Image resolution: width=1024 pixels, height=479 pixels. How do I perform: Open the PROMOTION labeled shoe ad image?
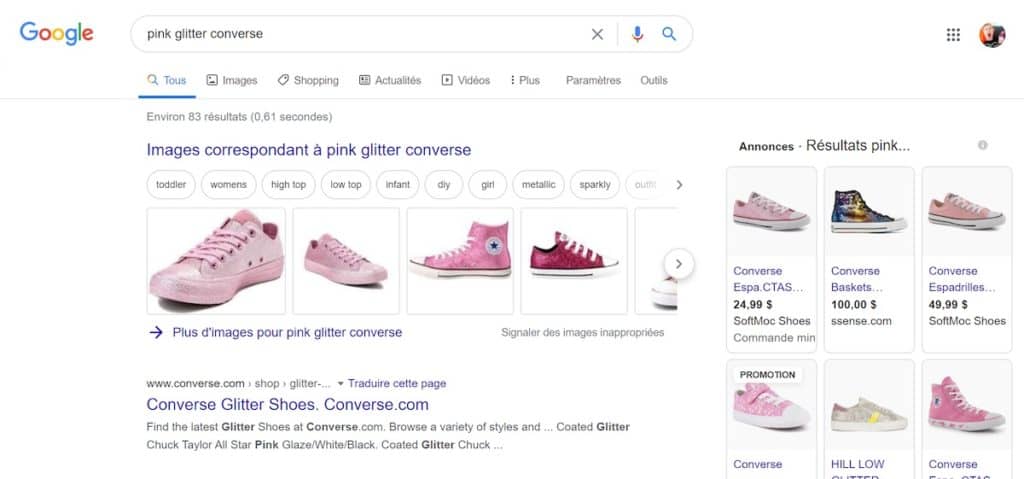click(771, 405)
